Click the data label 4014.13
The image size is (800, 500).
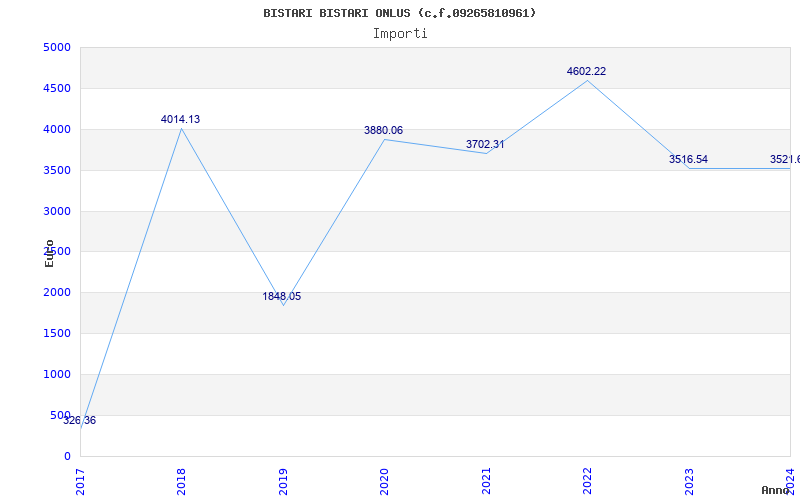(x=180, y=119)
